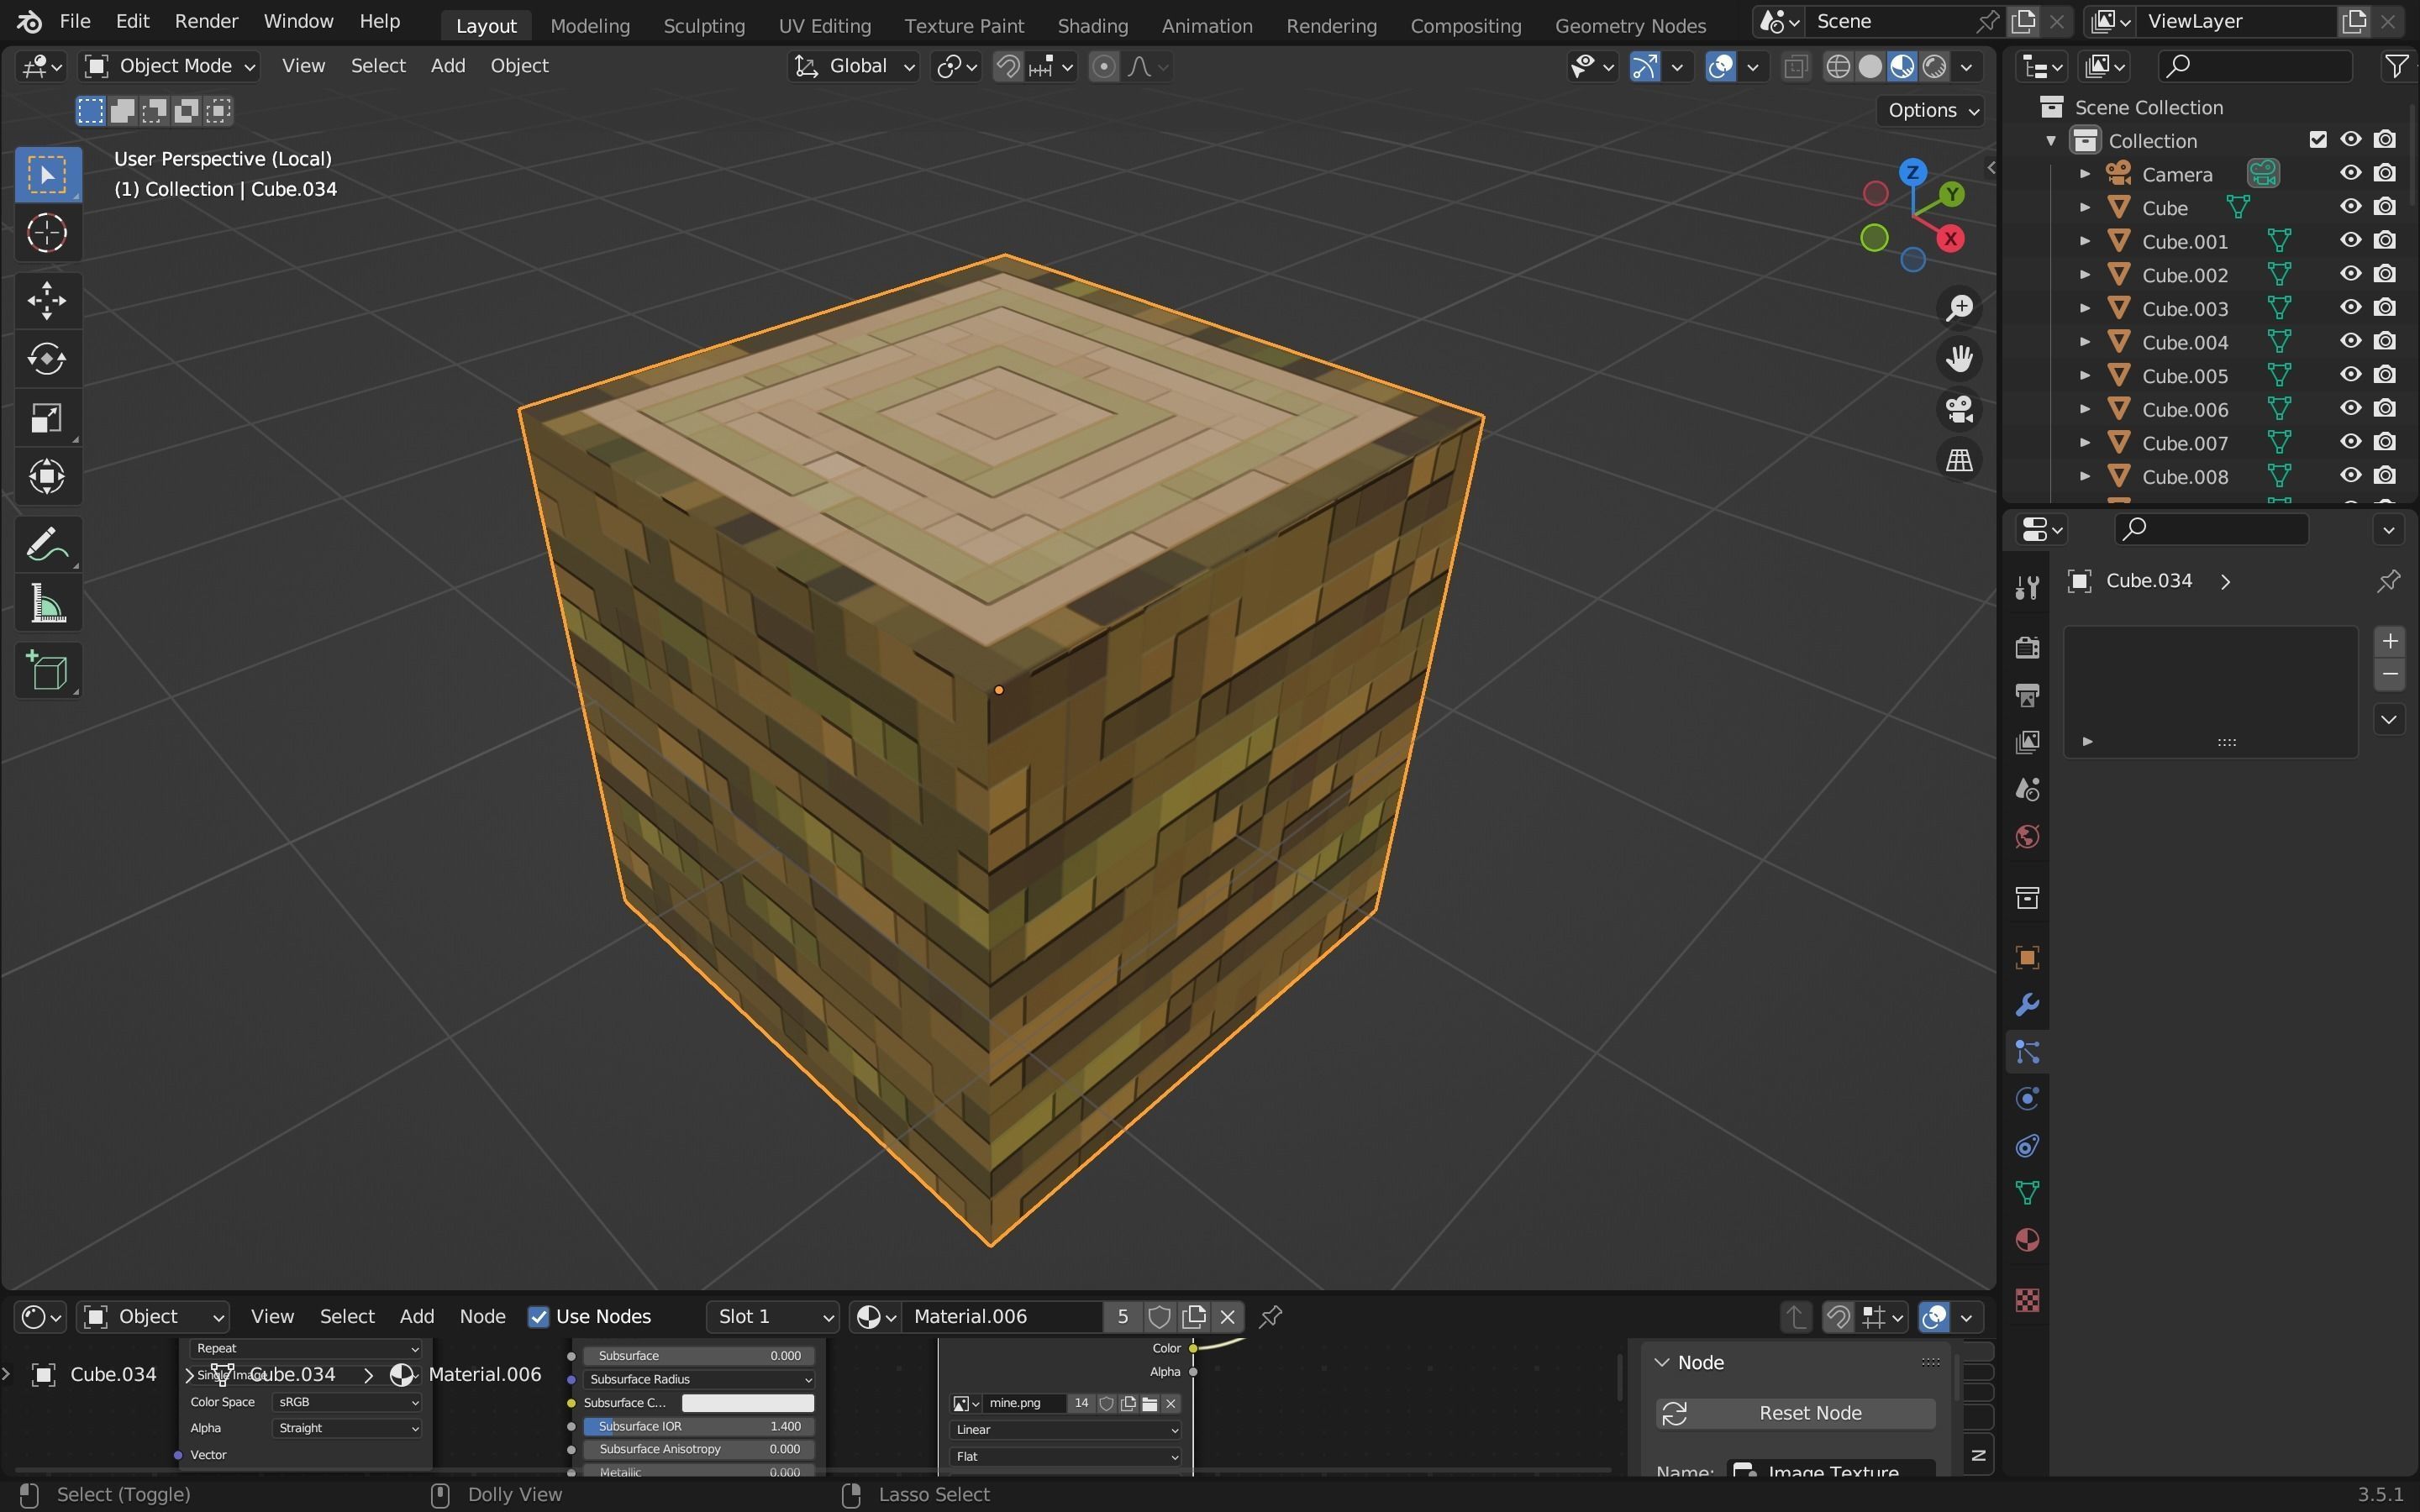Select the Transform tool
This screenshot has height=1512, width=2420.
[46, 477]
